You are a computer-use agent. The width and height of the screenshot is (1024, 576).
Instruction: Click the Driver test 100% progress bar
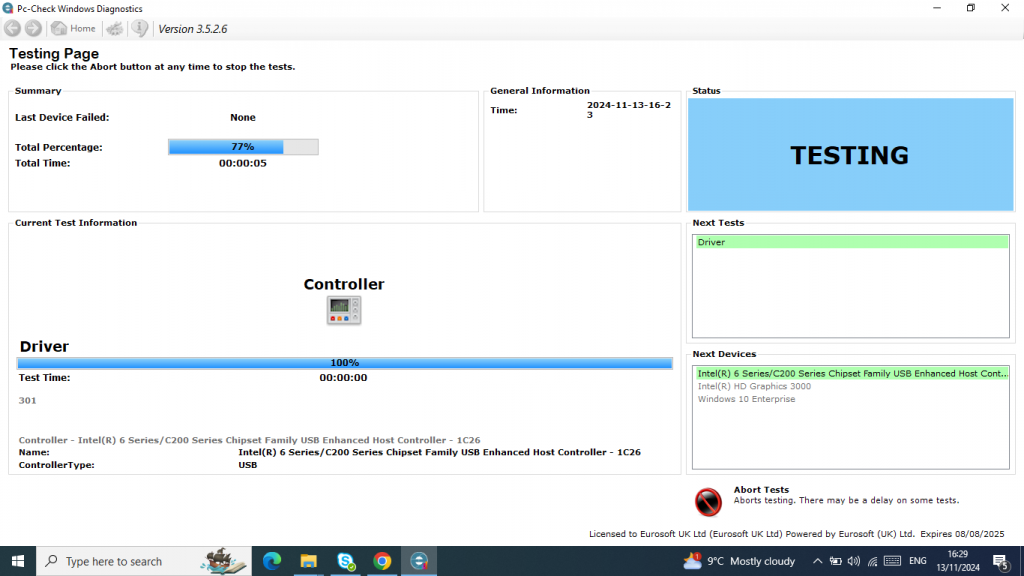pos(344,363)
